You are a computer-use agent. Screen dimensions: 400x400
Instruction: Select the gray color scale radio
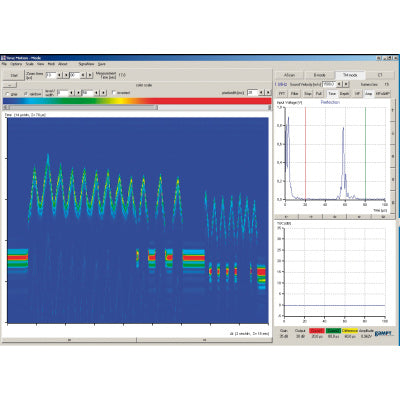tap(8, 94)
